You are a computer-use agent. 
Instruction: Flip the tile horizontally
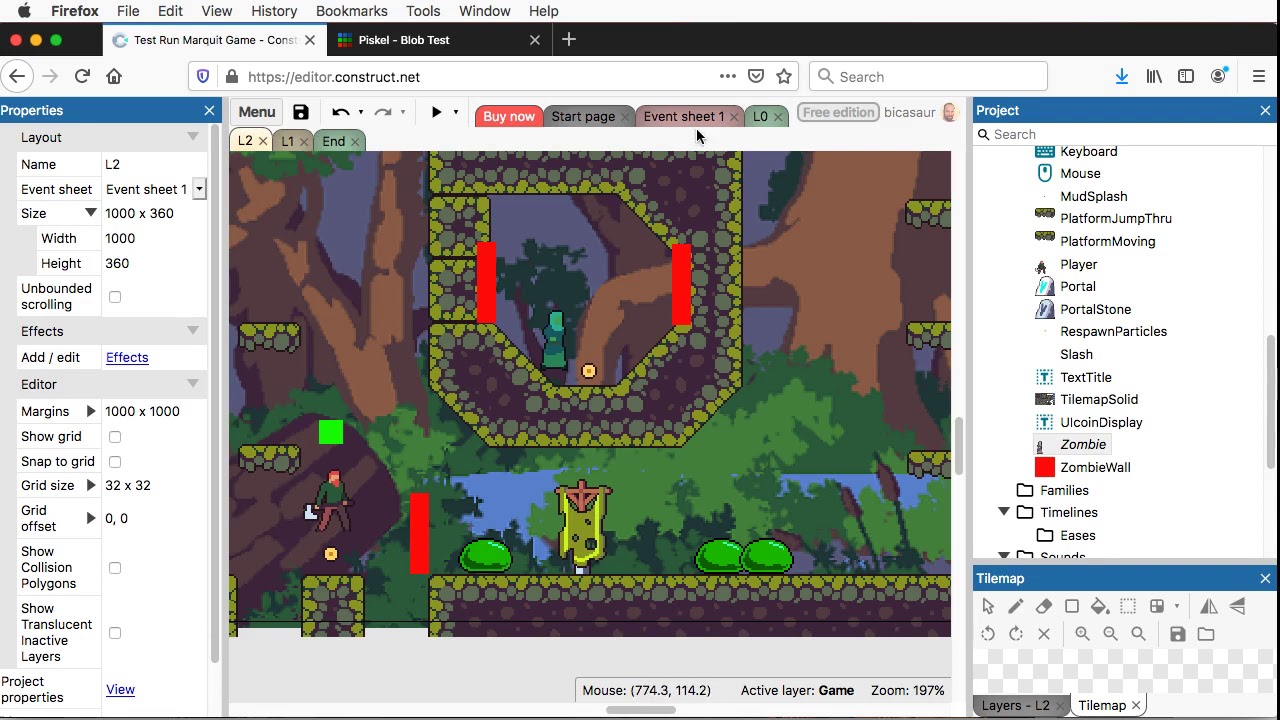[x=1209, y=606]
